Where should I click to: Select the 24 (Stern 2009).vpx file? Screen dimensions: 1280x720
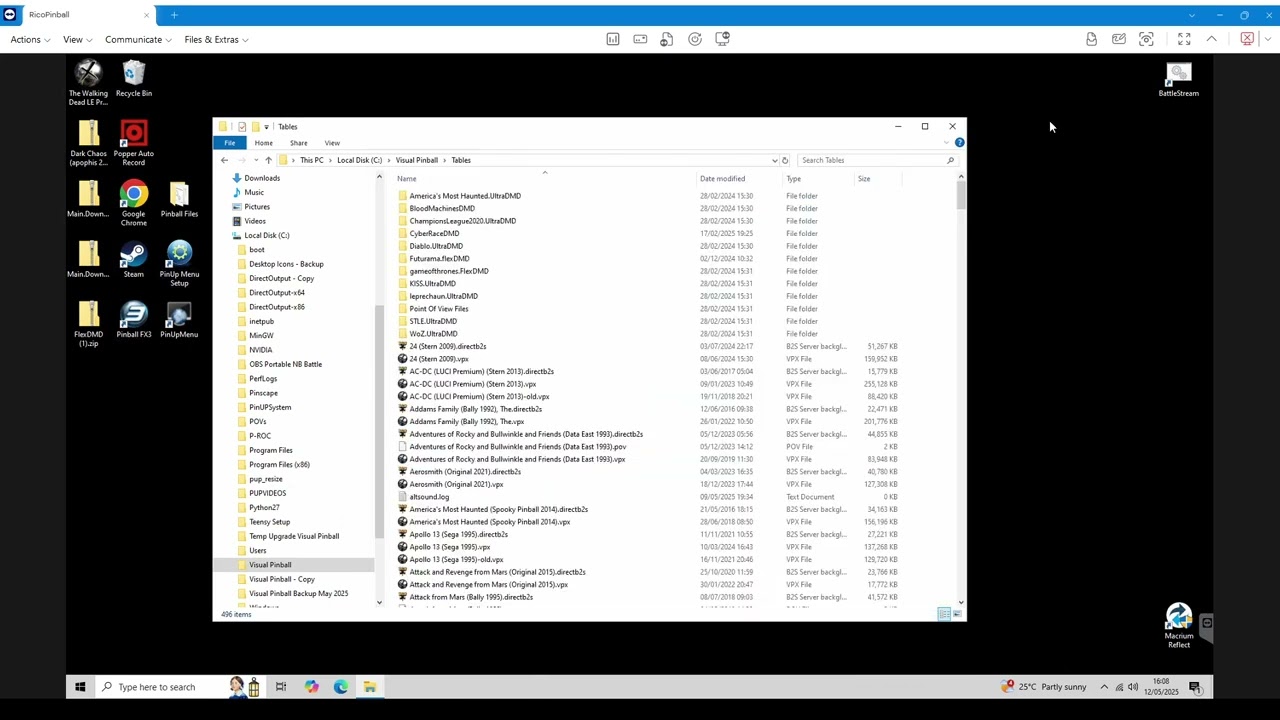click(x=438, y=358)
